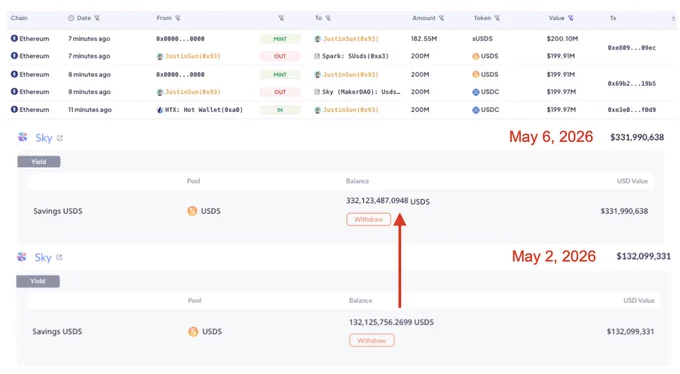Click Savings USDS in the $132,099,331 panel
Image resolution: width=680 pixels, height=374 pixels.
pyautogui.click(x=57, y=331)
